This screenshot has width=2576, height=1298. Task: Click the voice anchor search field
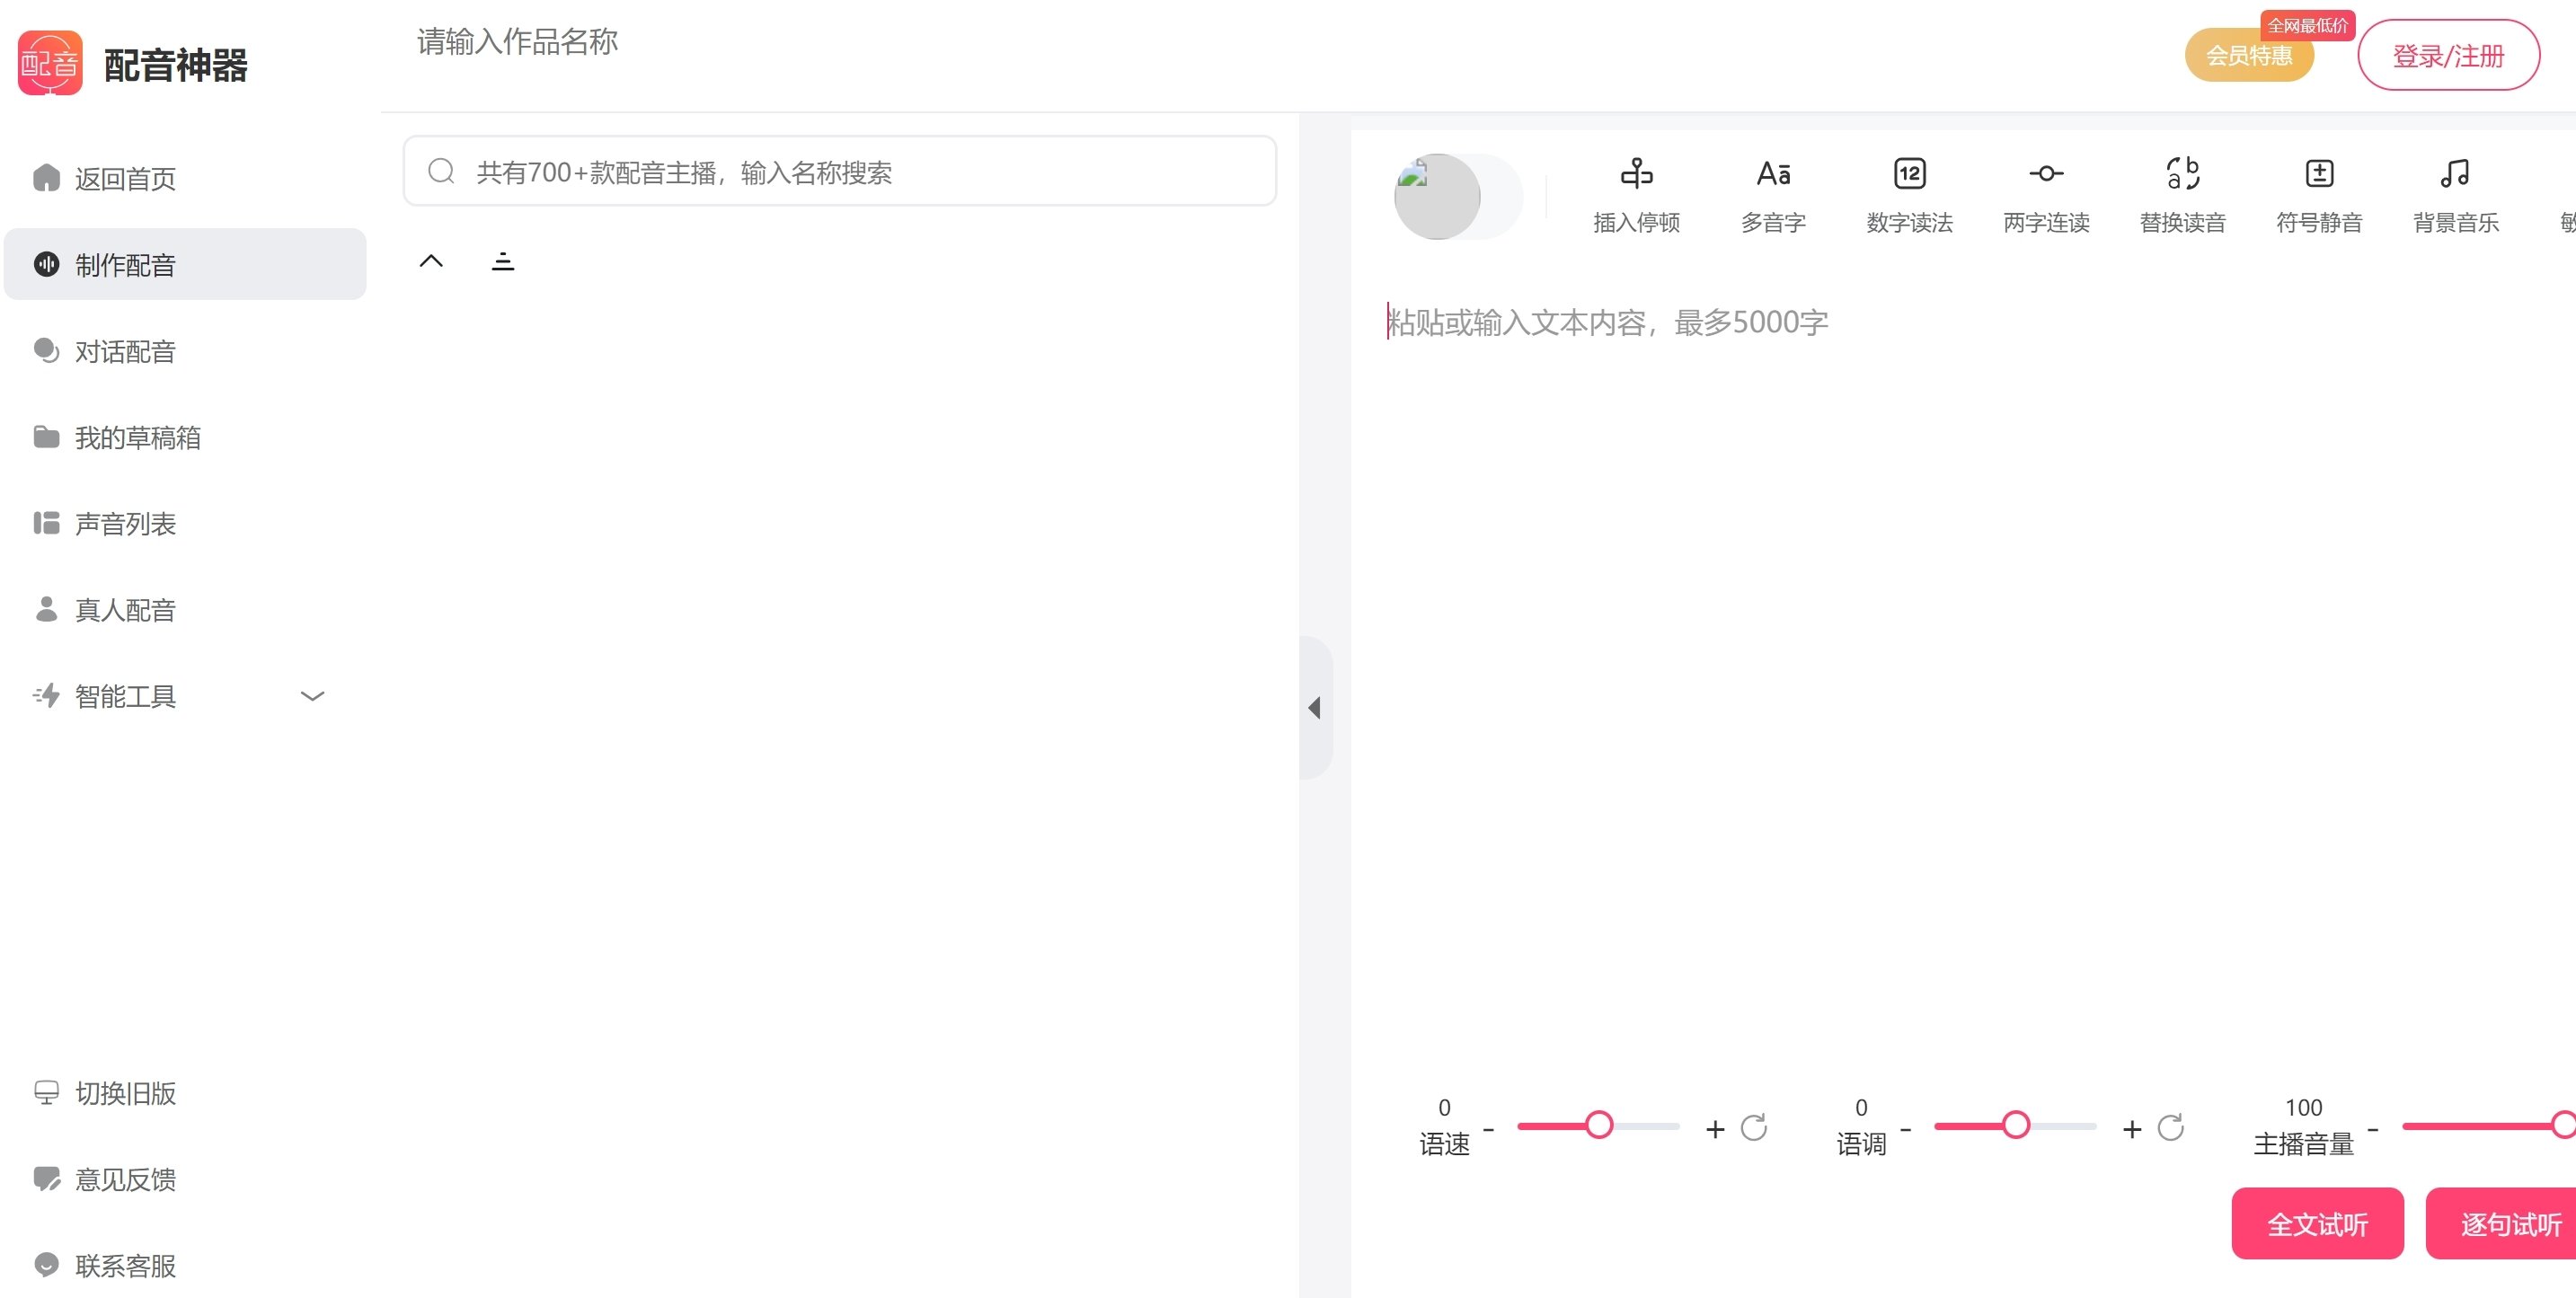tap(840, 172)
